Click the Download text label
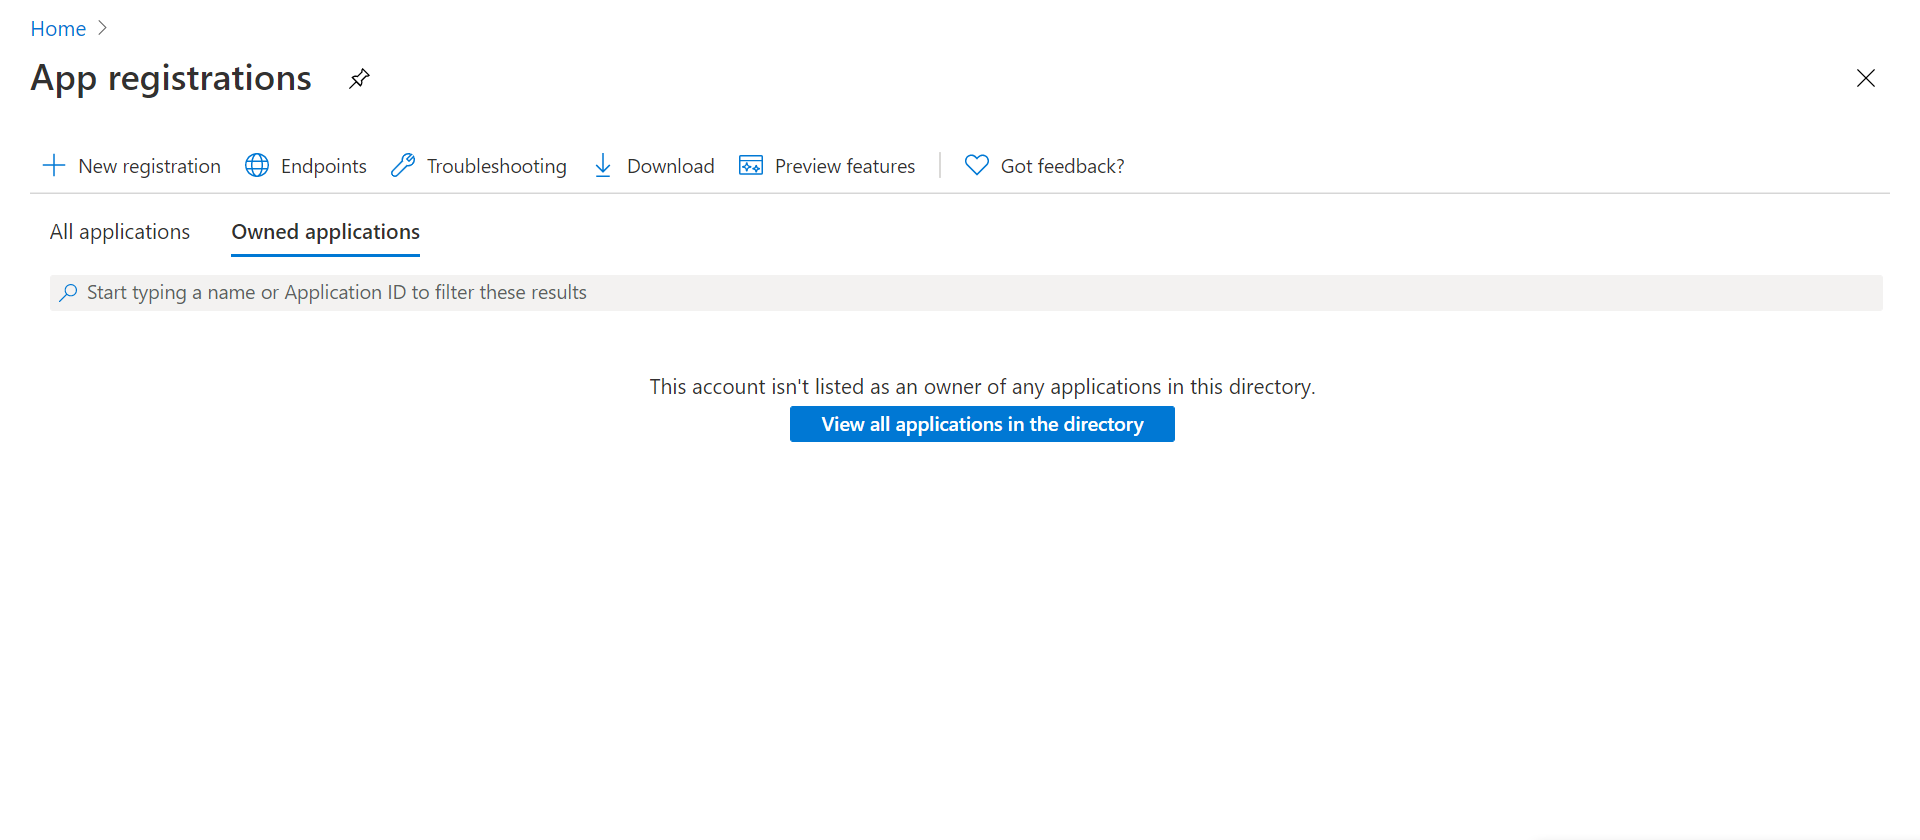 [x=670, y=166]
